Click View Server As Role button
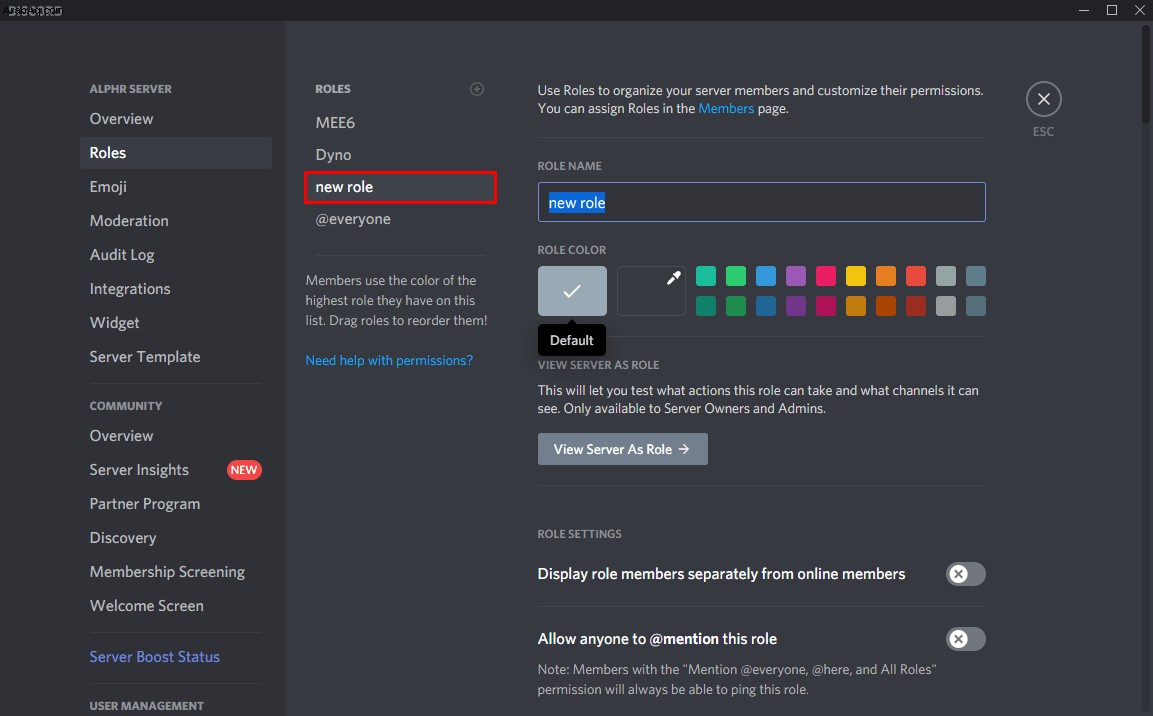This screenshot has width=1153, height=716. (622, 449)
